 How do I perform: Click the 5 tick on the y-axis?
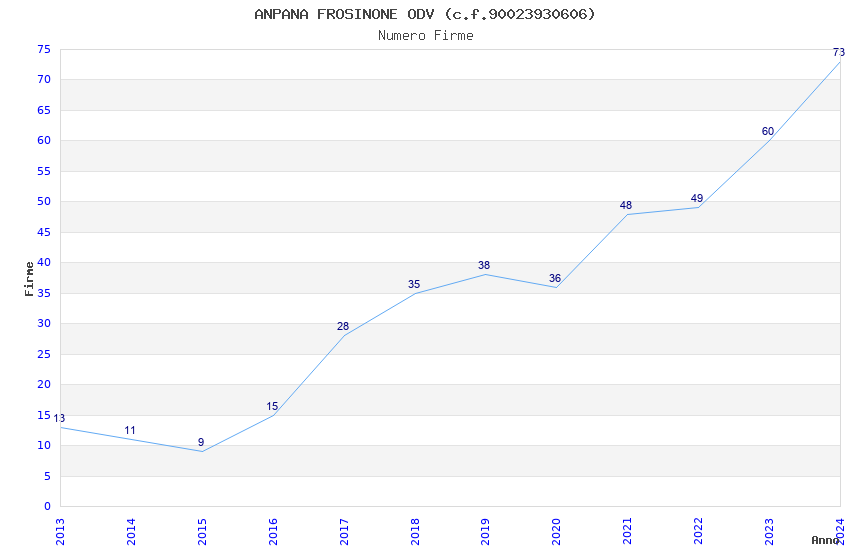48,476
